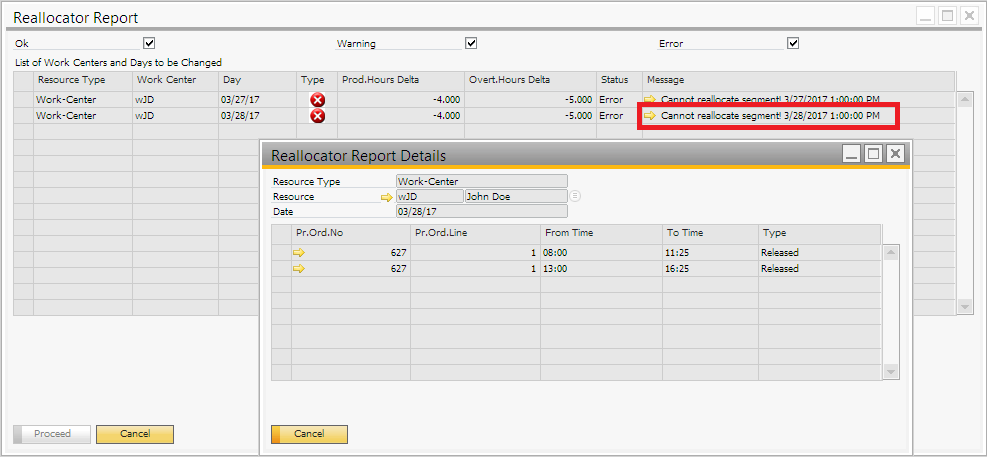Click the Date field showing 03/28/17
Image resolution: width=987 pixels, height=457 pixels.
[x=481, y=212]
